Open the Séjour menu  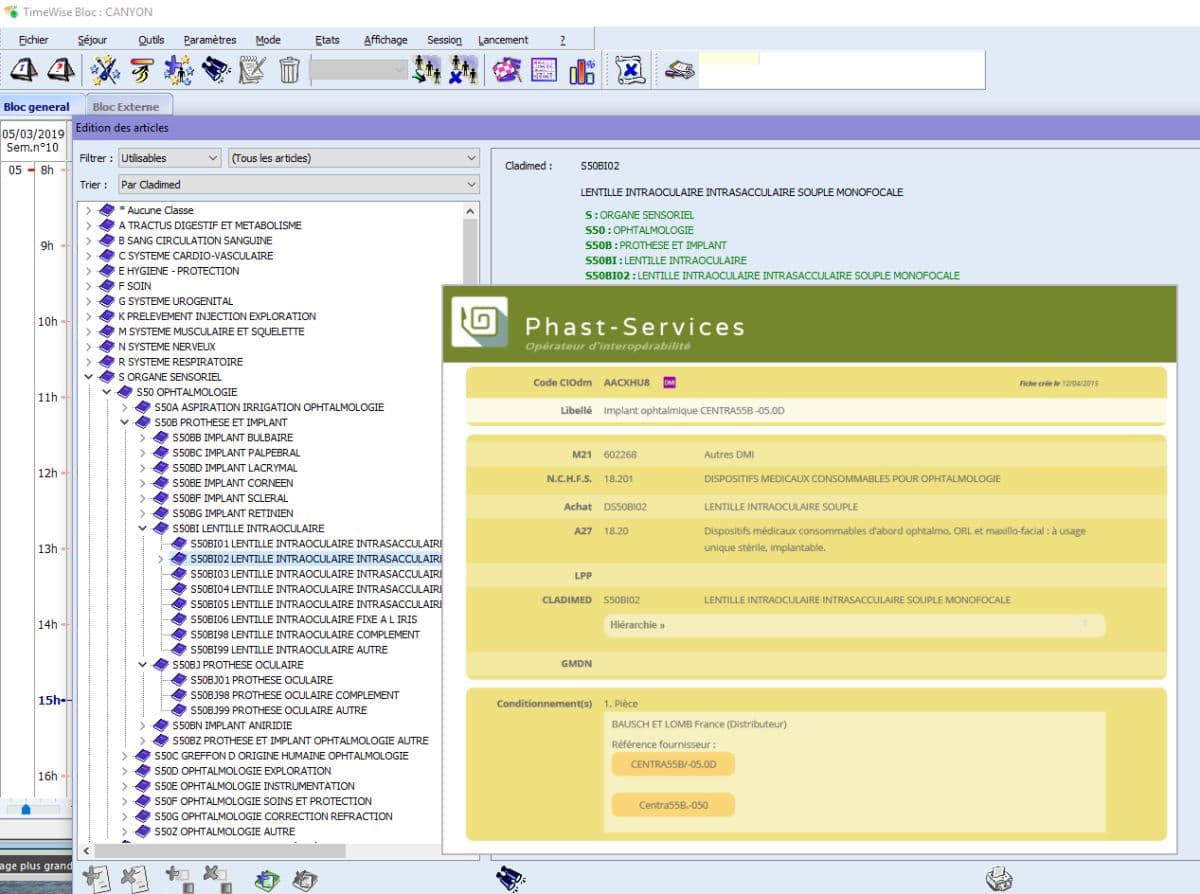point(92,40)
